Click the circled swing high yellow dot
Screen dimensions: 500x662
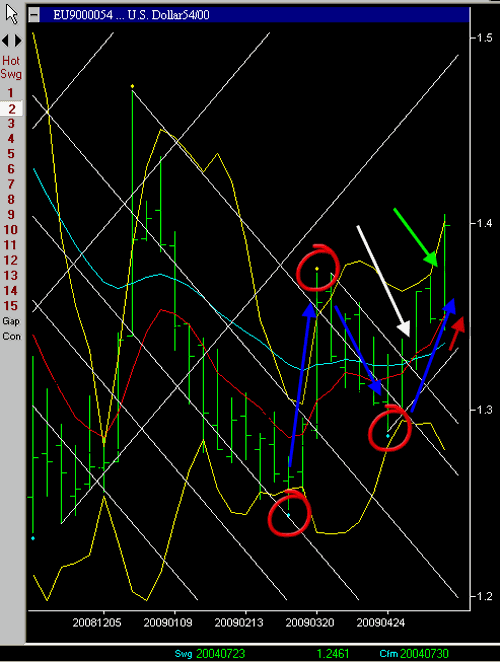click(x=317, y=269)
